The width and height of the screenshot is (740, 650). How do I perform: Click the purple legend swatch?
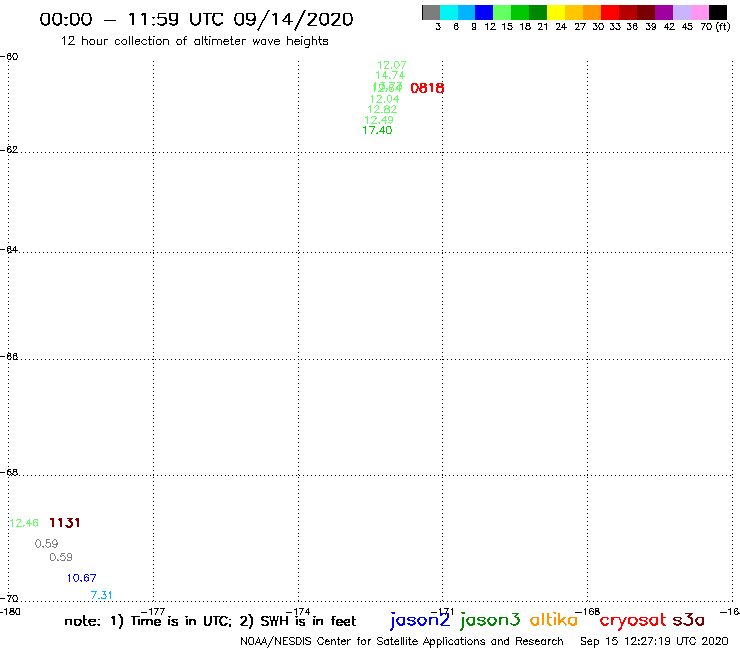664,12
